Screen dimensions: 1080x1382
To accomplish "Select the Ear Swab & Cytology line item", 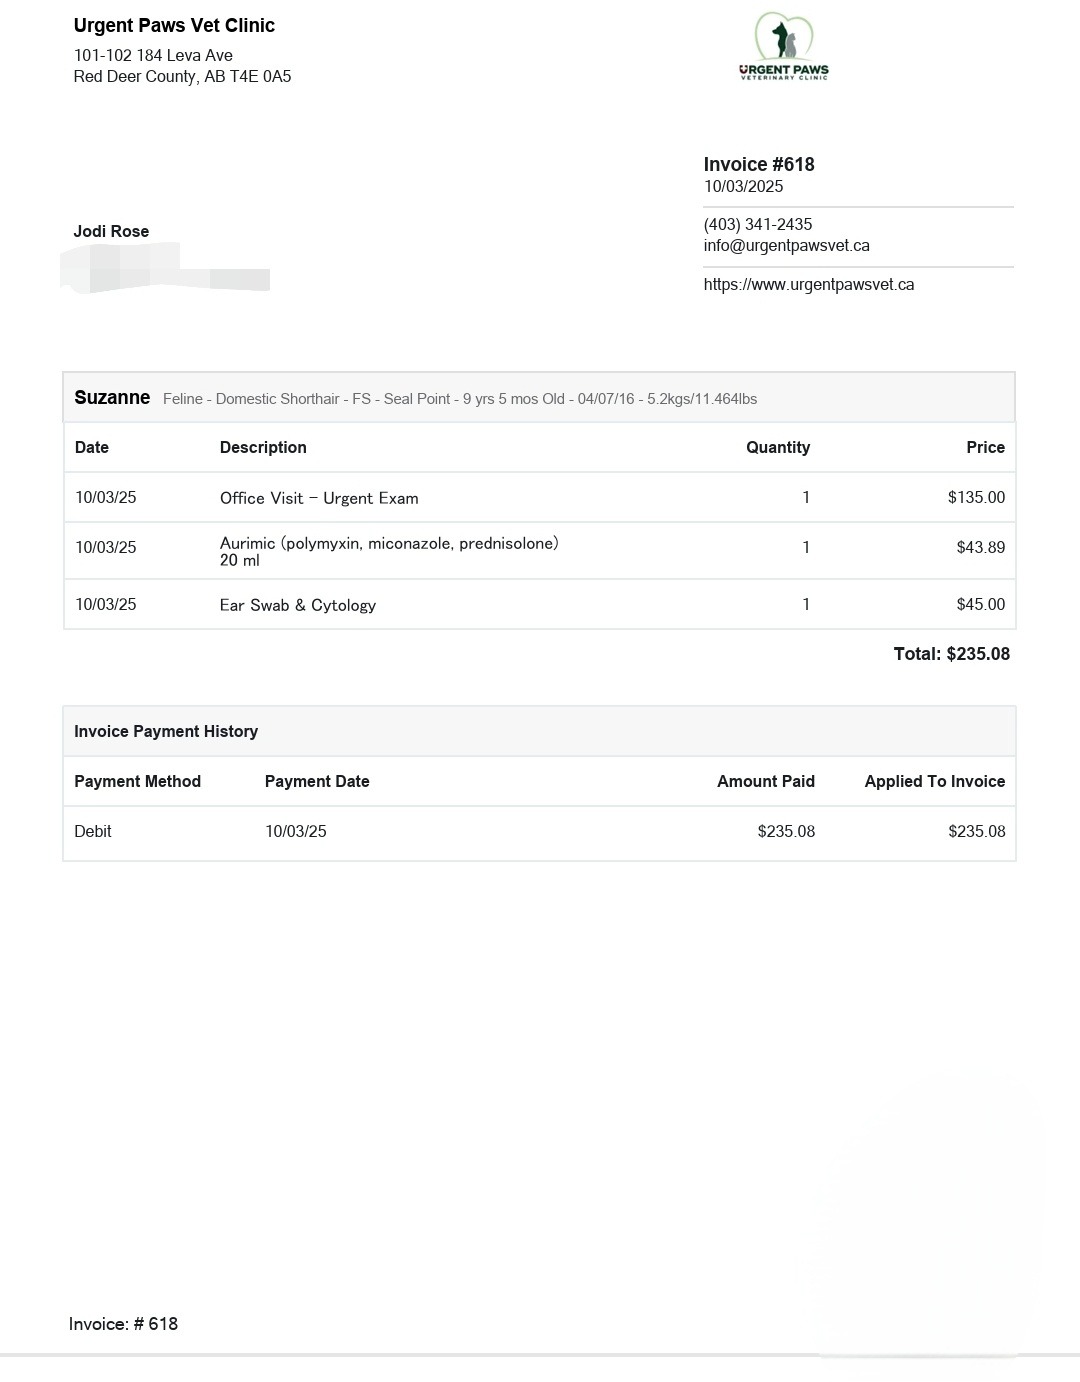I will (x=540, y=604).
